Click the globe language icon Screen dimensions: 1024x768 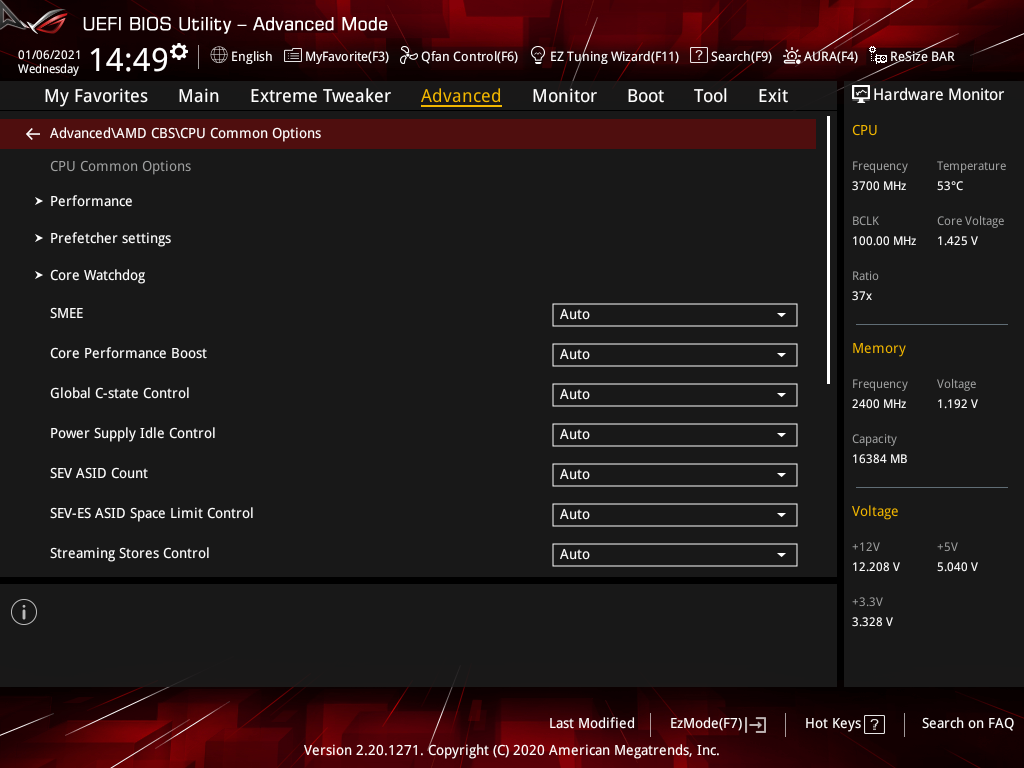[x=219, y=56]
